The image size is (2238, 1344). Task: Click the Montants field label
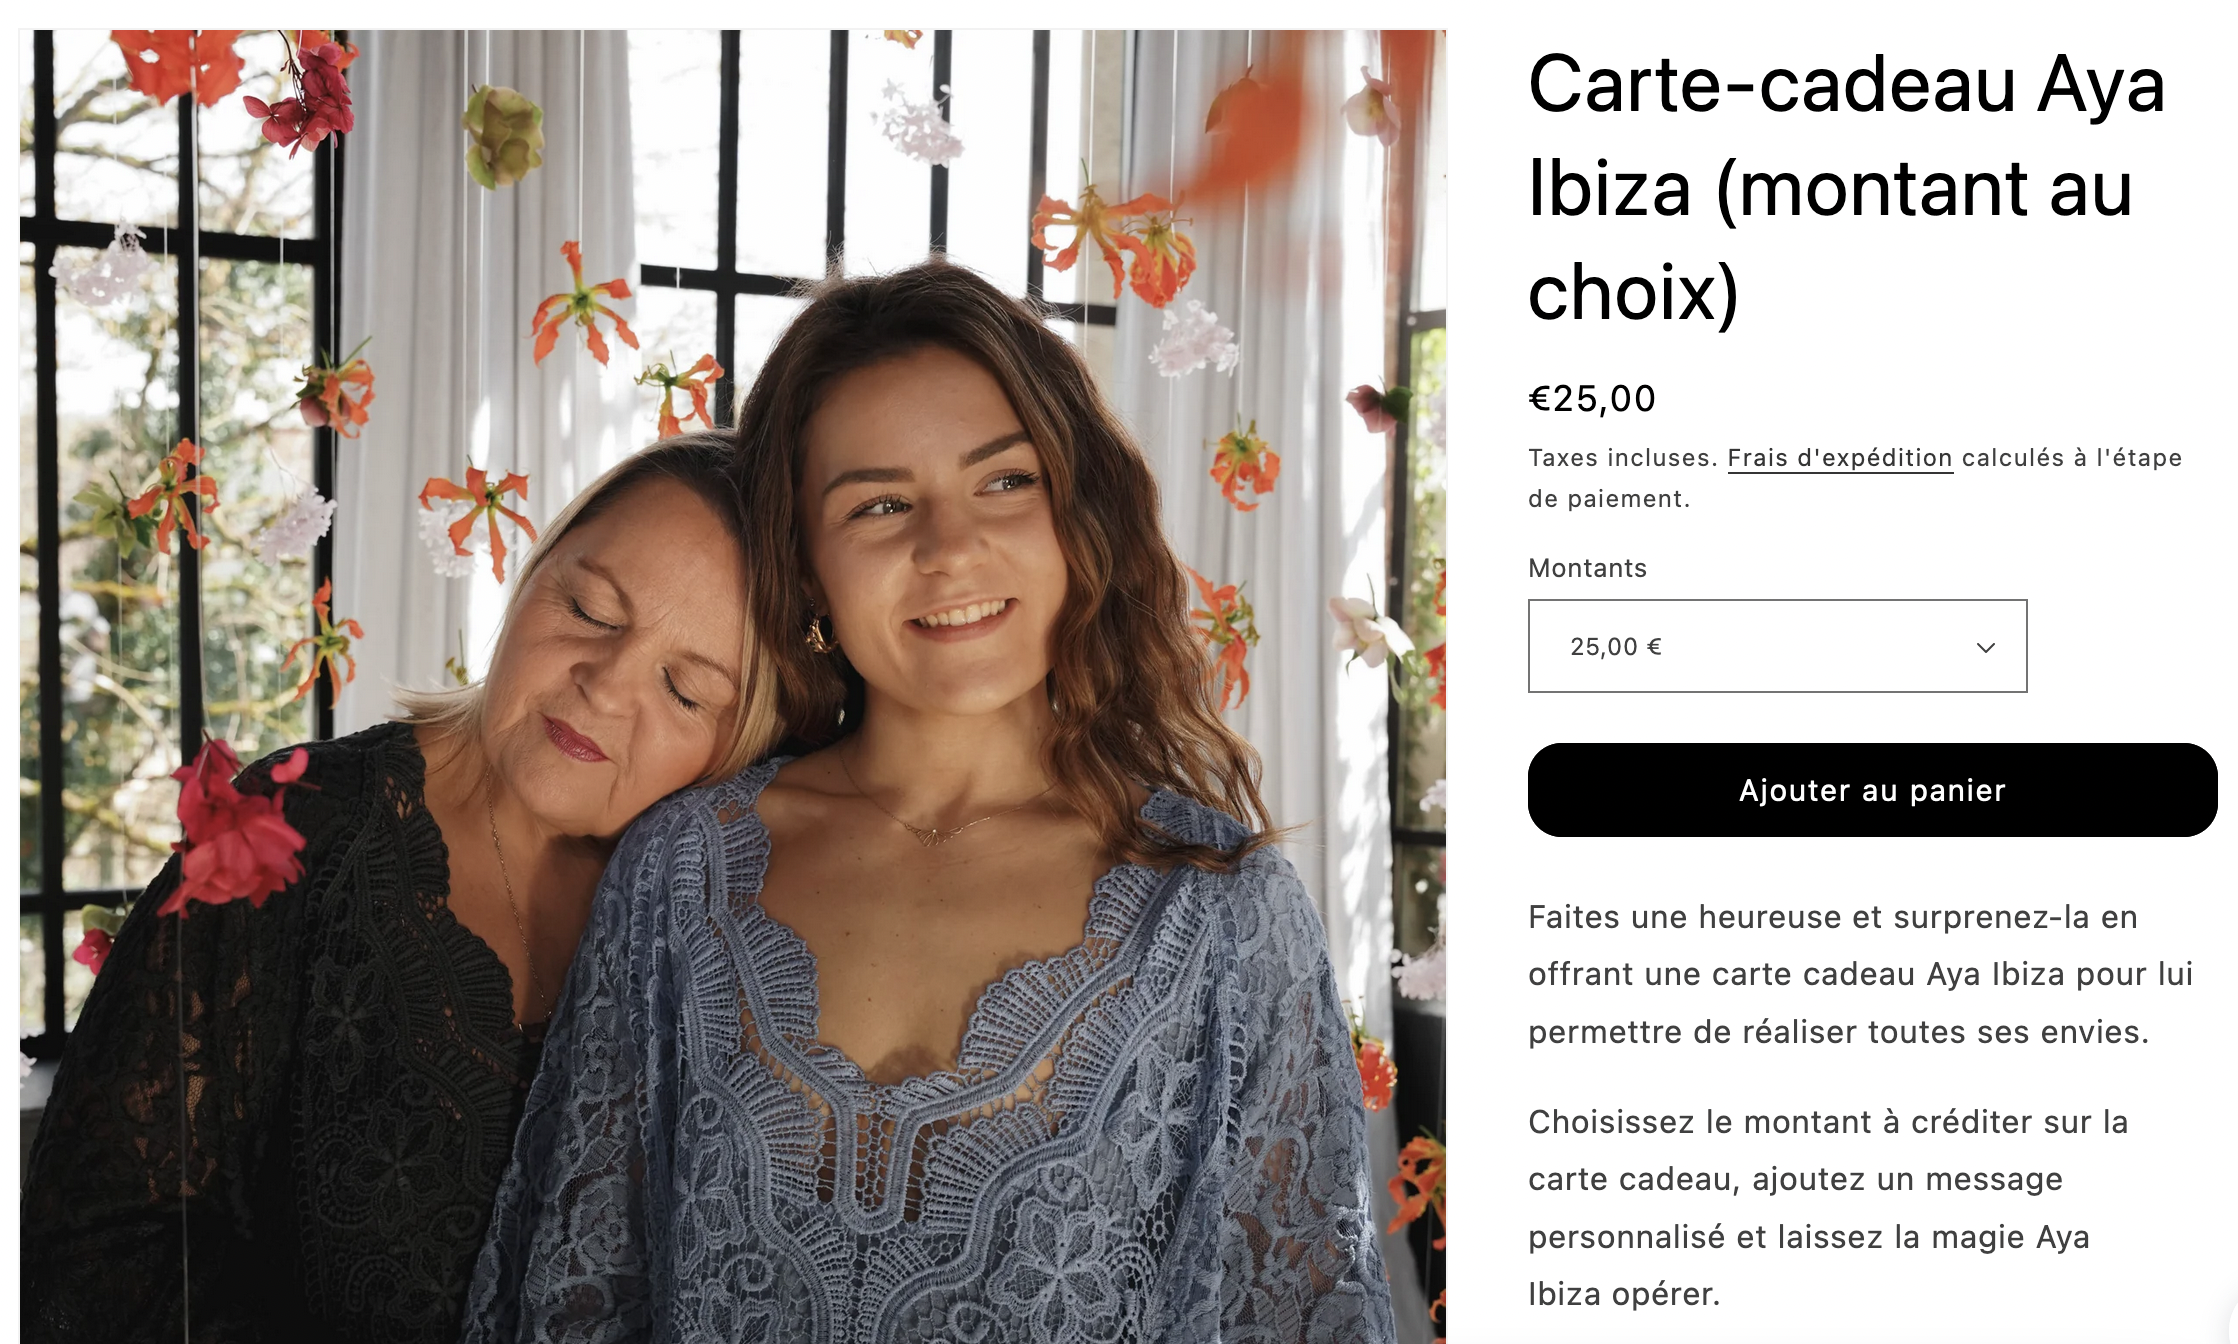click(x=1587, y=568)
